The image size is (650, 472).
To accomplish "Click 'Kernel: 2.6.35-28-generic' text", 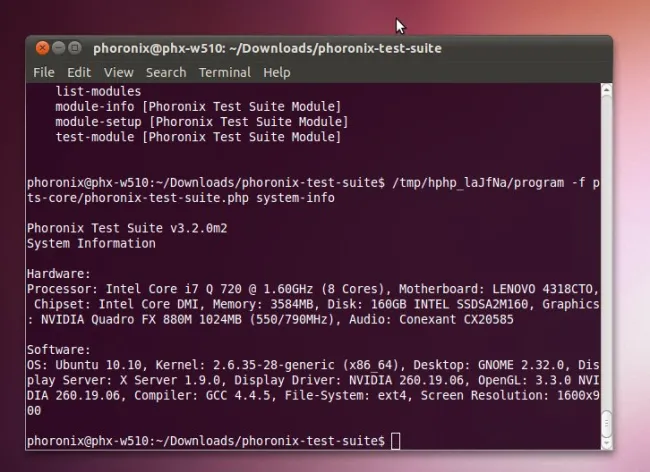I will pyautogui.click(x=245, y=365).
